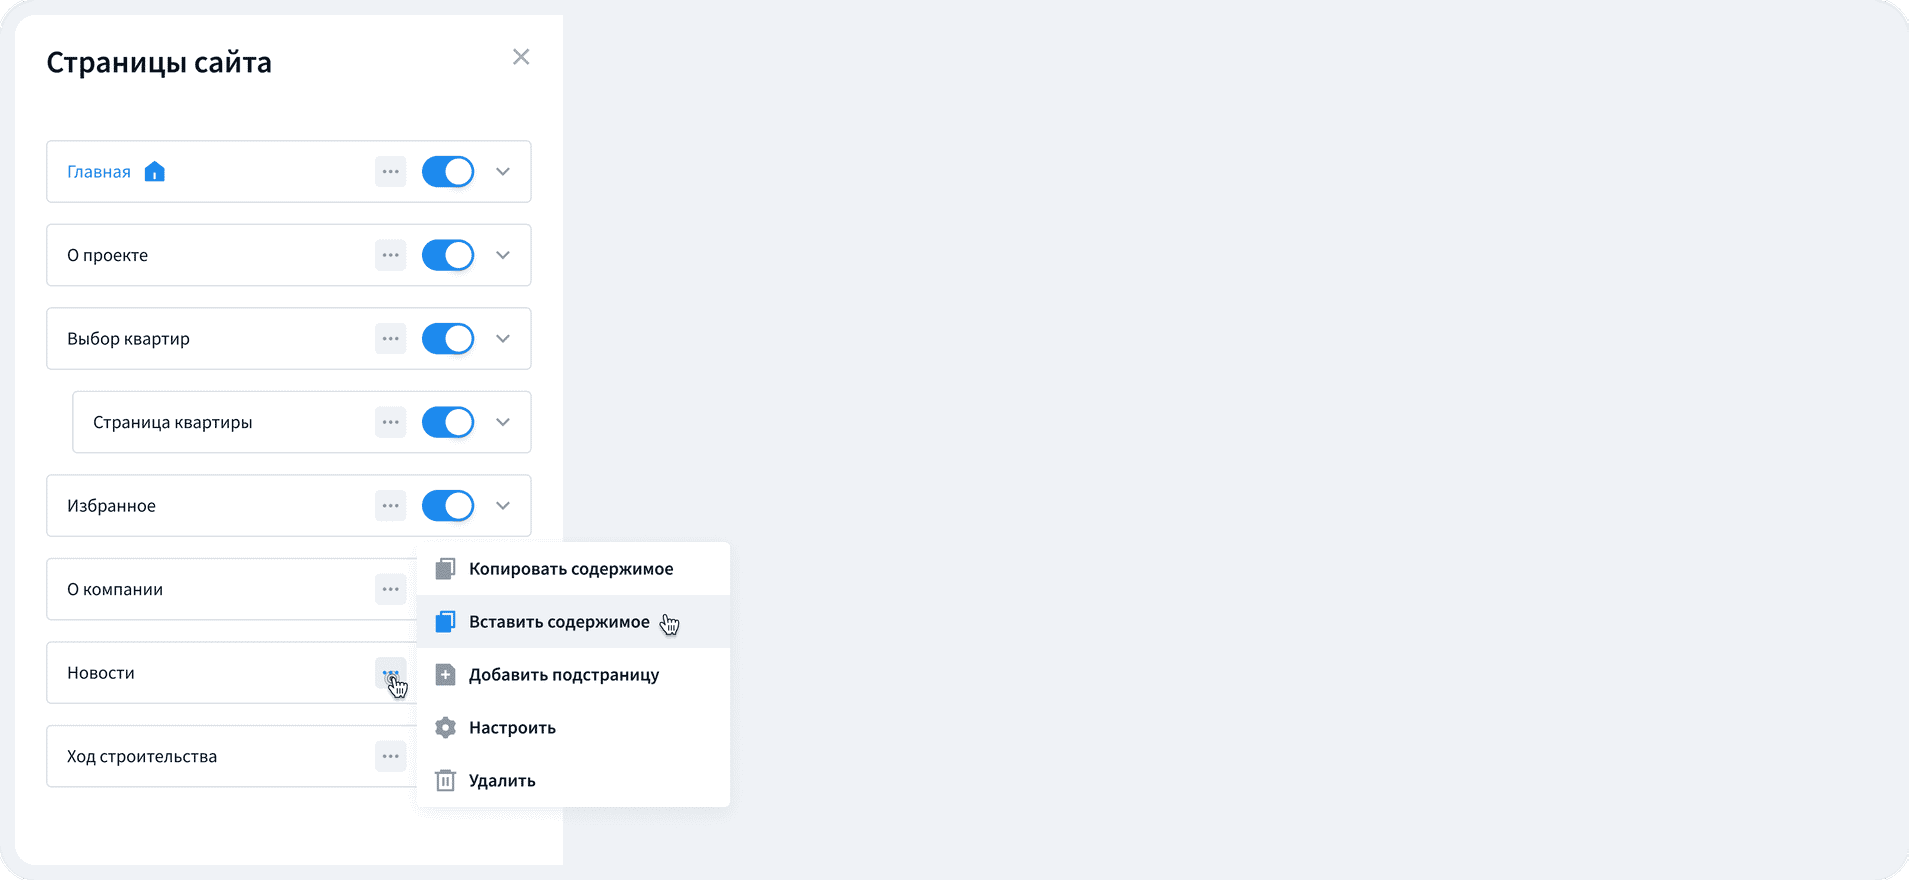Toggle off the Страница квартиры page

pos(448,422)
